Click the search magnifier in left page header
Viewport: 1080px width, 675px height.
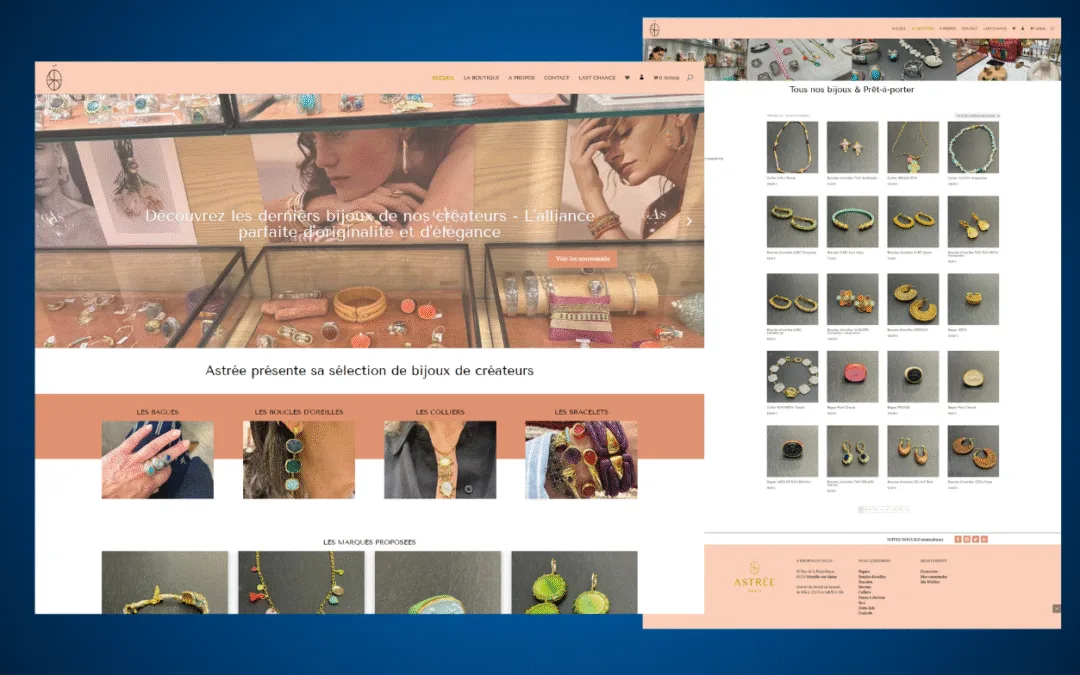point(690,78)
